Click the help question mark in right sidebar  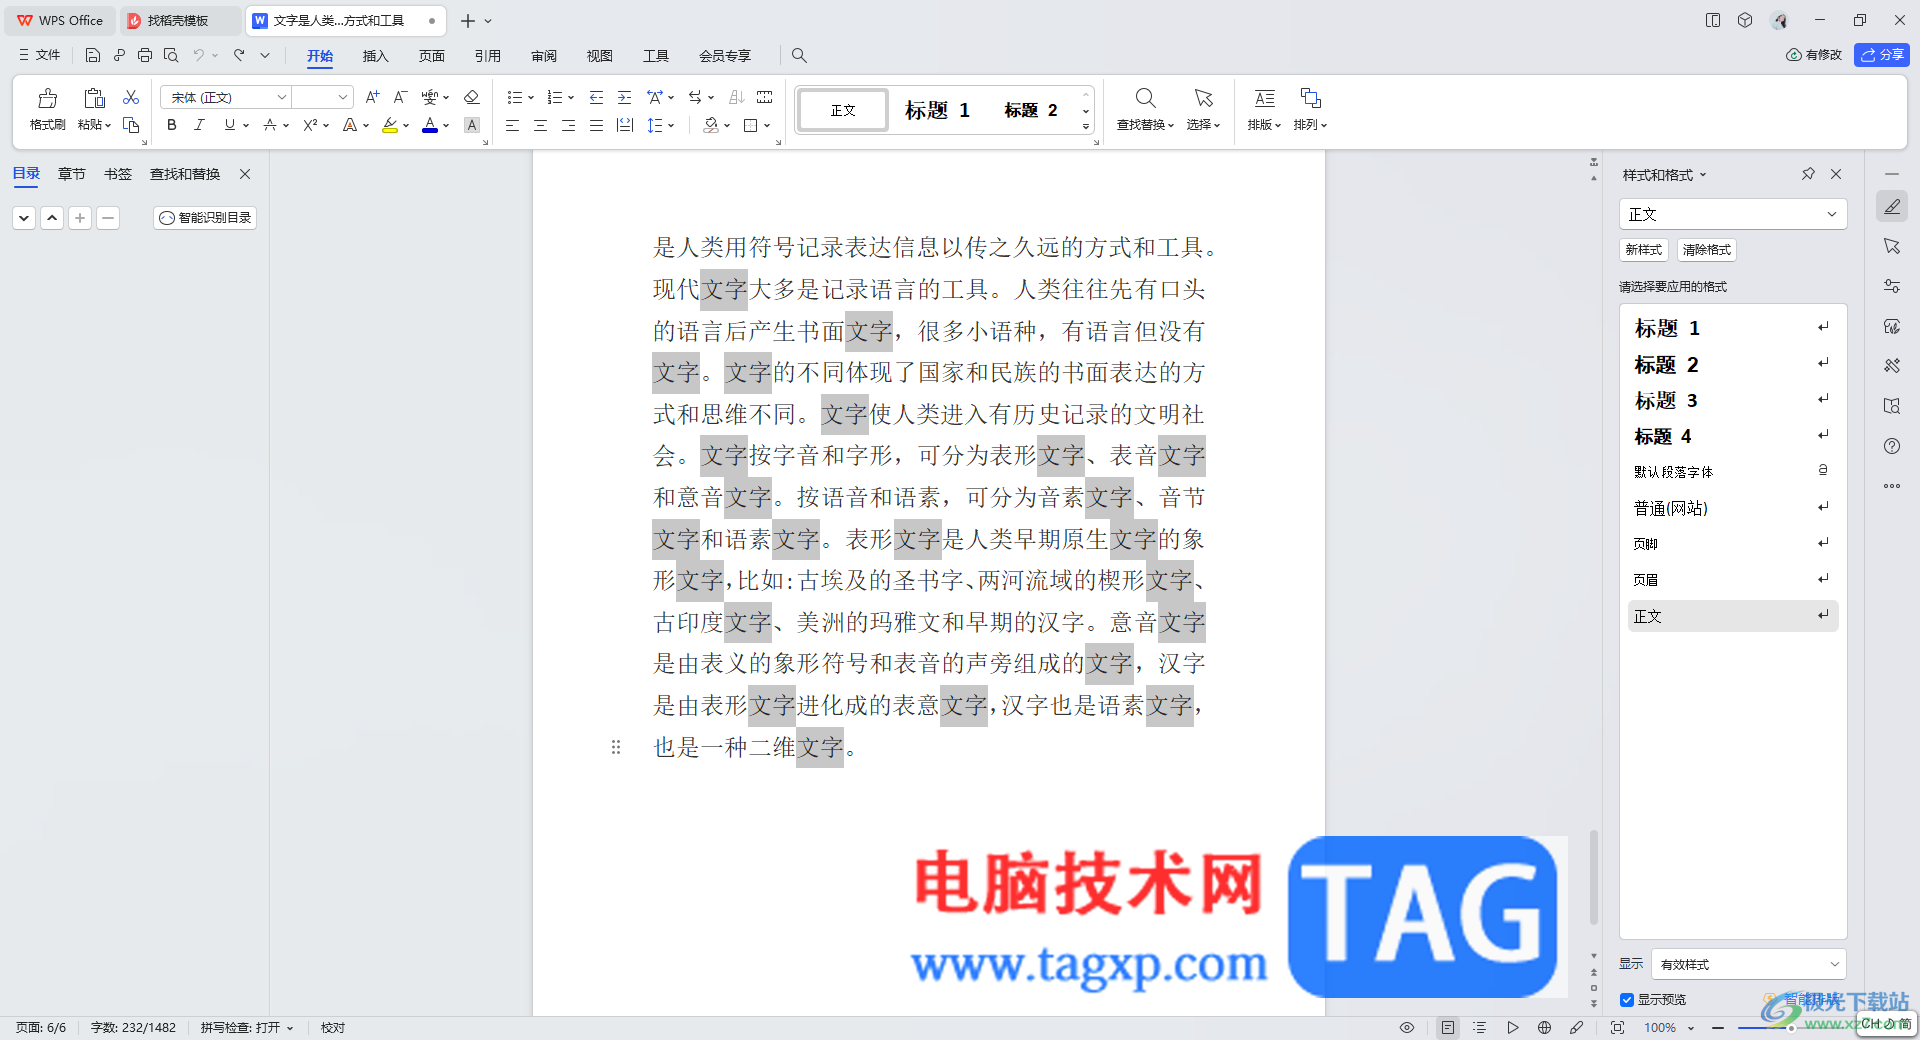tap(1892, 446)
